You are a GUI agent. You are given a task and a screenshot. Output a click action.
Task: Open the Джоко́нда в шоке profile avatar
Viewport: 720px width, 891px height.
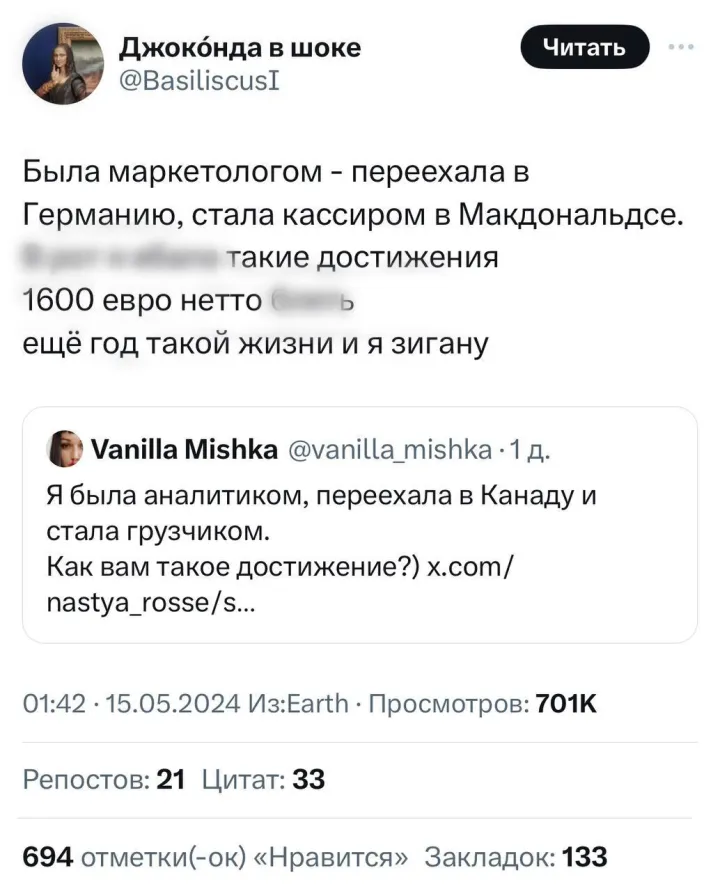(x=61, y=62)
